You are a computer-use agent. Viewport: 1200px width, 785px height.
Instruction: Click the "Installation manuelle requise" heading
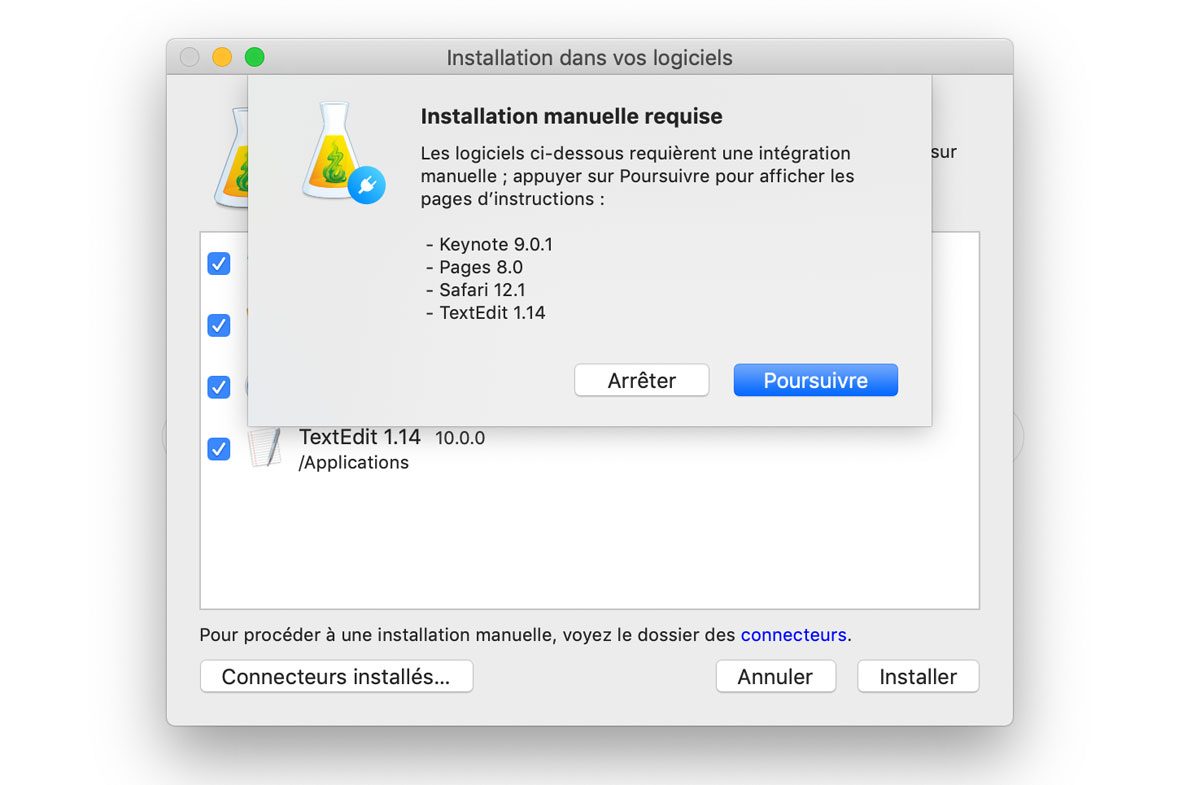(571, 116)
